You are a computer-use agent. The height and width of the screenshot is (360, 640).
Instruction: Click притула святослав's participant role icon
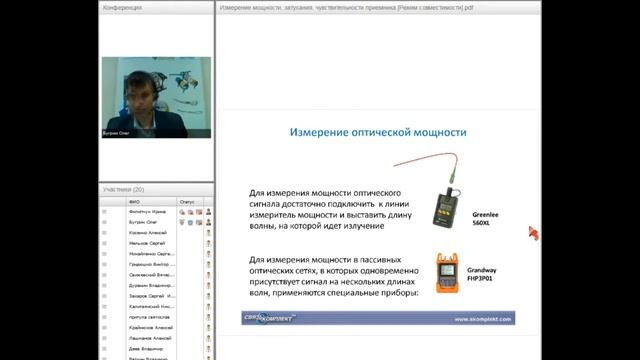[x=209, y=317]
